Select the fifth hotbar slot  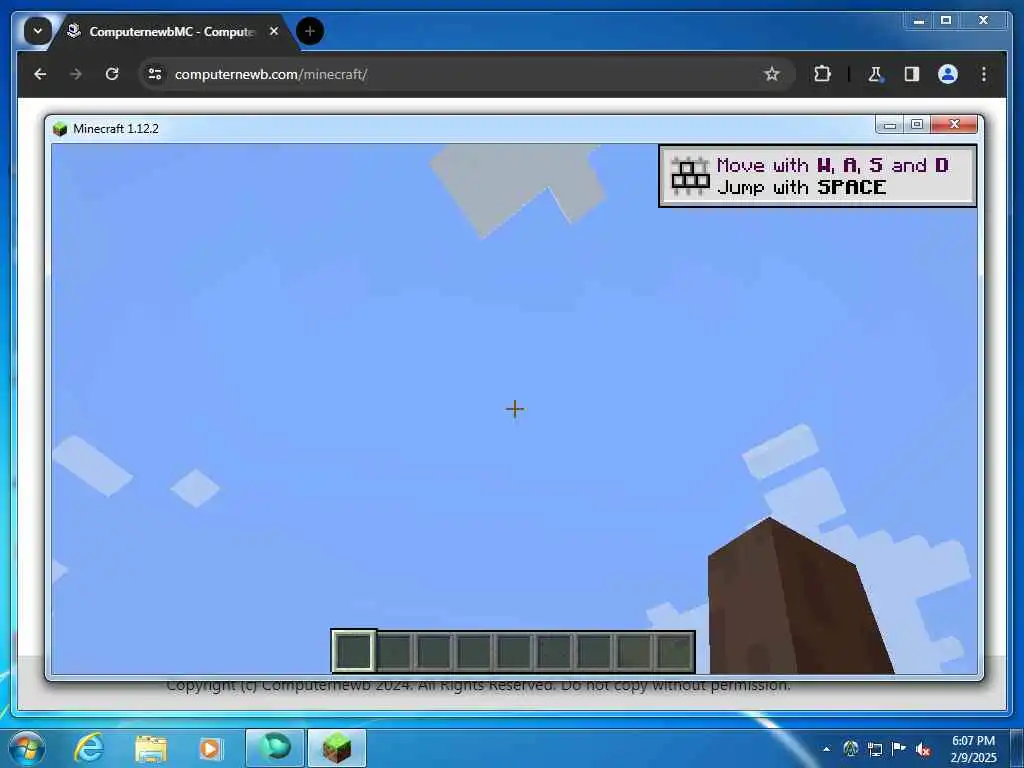point(514,651)
